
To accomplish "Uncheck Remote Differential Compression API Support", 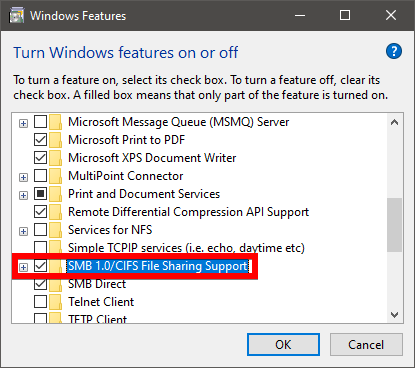I will (40, 212).
